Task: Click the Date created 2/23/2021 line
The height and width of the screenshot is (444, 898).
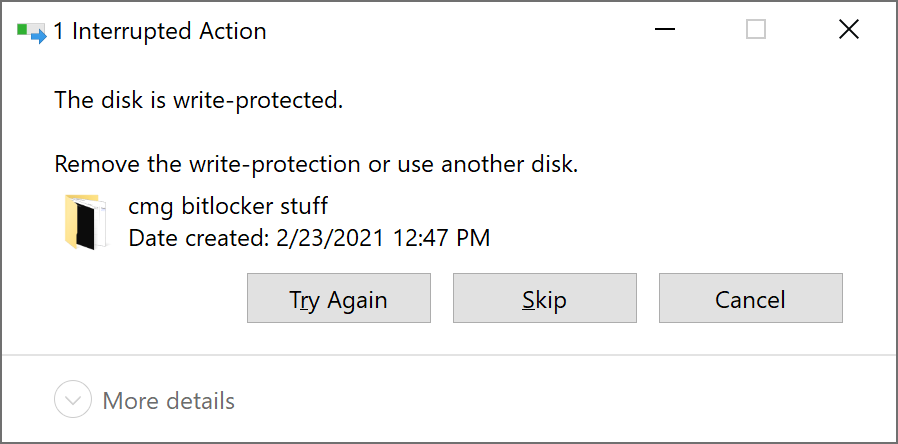Action: pos(309,238)
